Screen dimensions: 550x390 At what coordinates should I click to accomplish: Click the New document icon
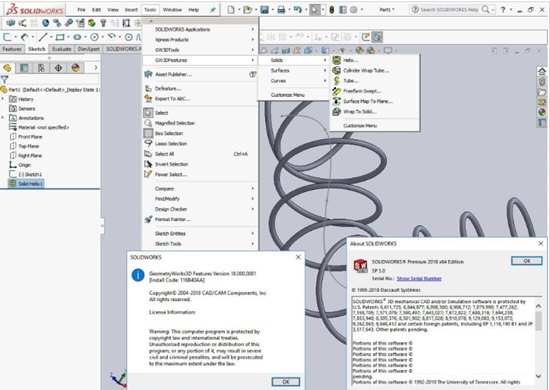pyautogui.click(x=231, y=10)
